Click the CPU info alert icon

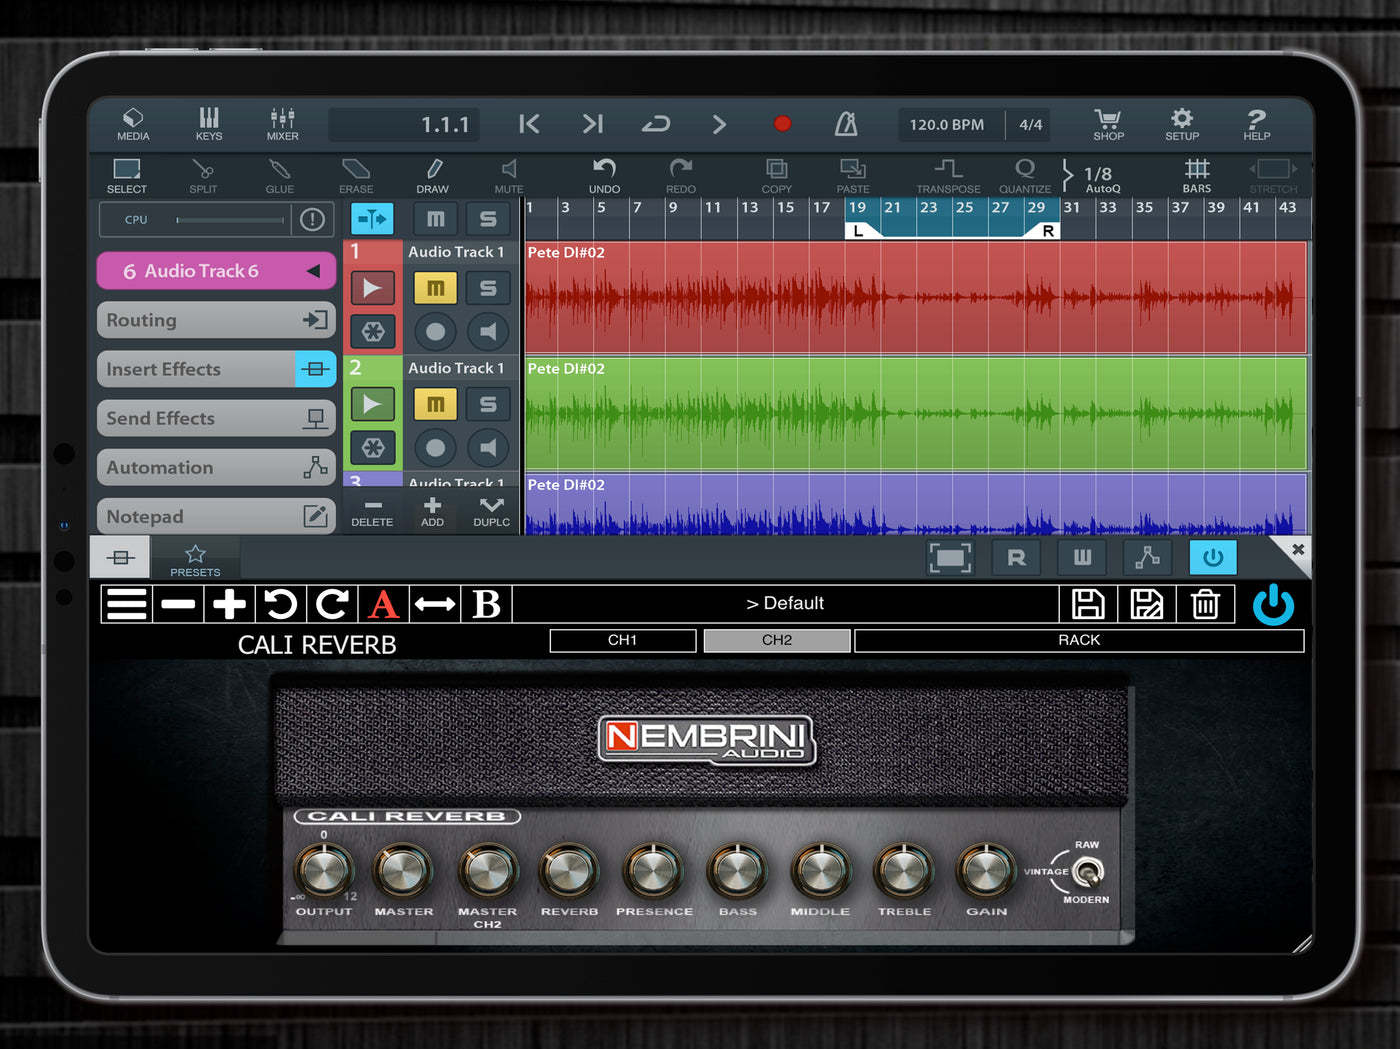click(313, 219)
